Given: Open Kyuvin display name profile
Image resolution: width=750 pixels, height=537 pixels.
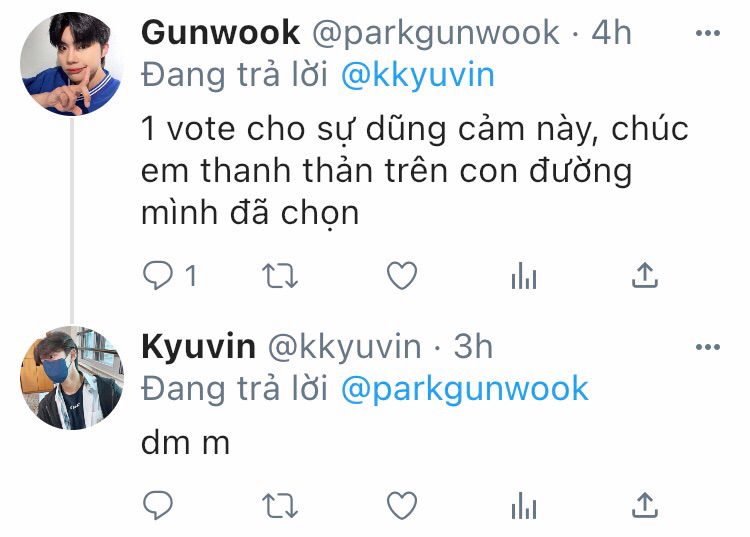Looking at the screenshot, I should pyautogui.click(x=199, y=347).
